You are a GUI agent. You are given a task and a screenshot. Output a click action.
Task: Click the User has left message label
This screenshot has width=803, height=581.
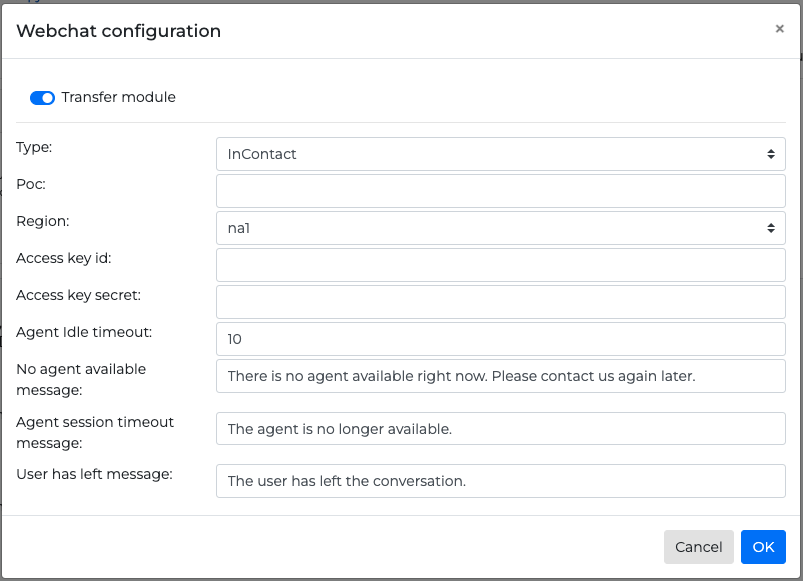[94, 474]
